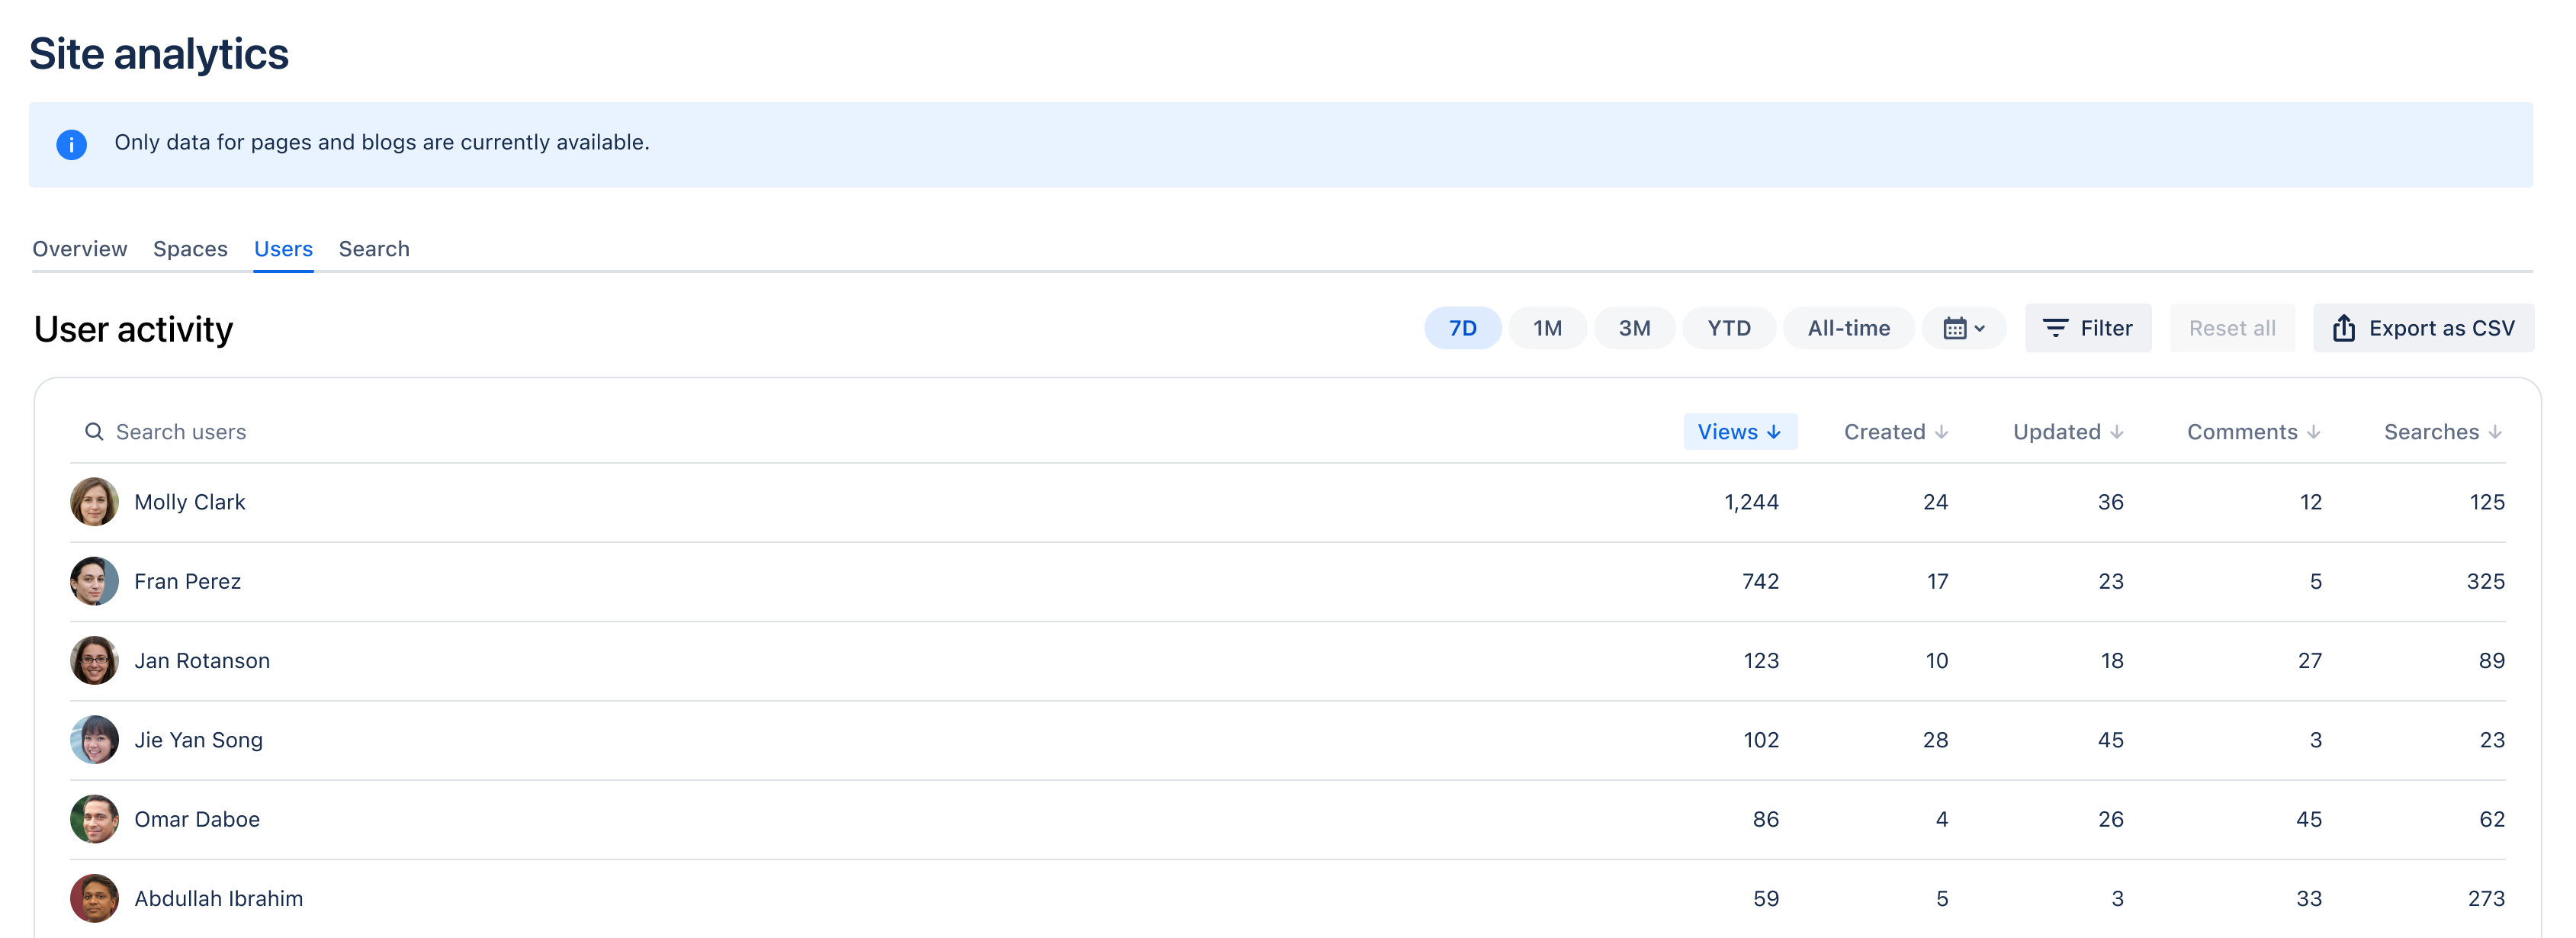Viewport: 2576px width, 938px height.
Task: Sort table by Comments column
Action: pos(2254,432)
